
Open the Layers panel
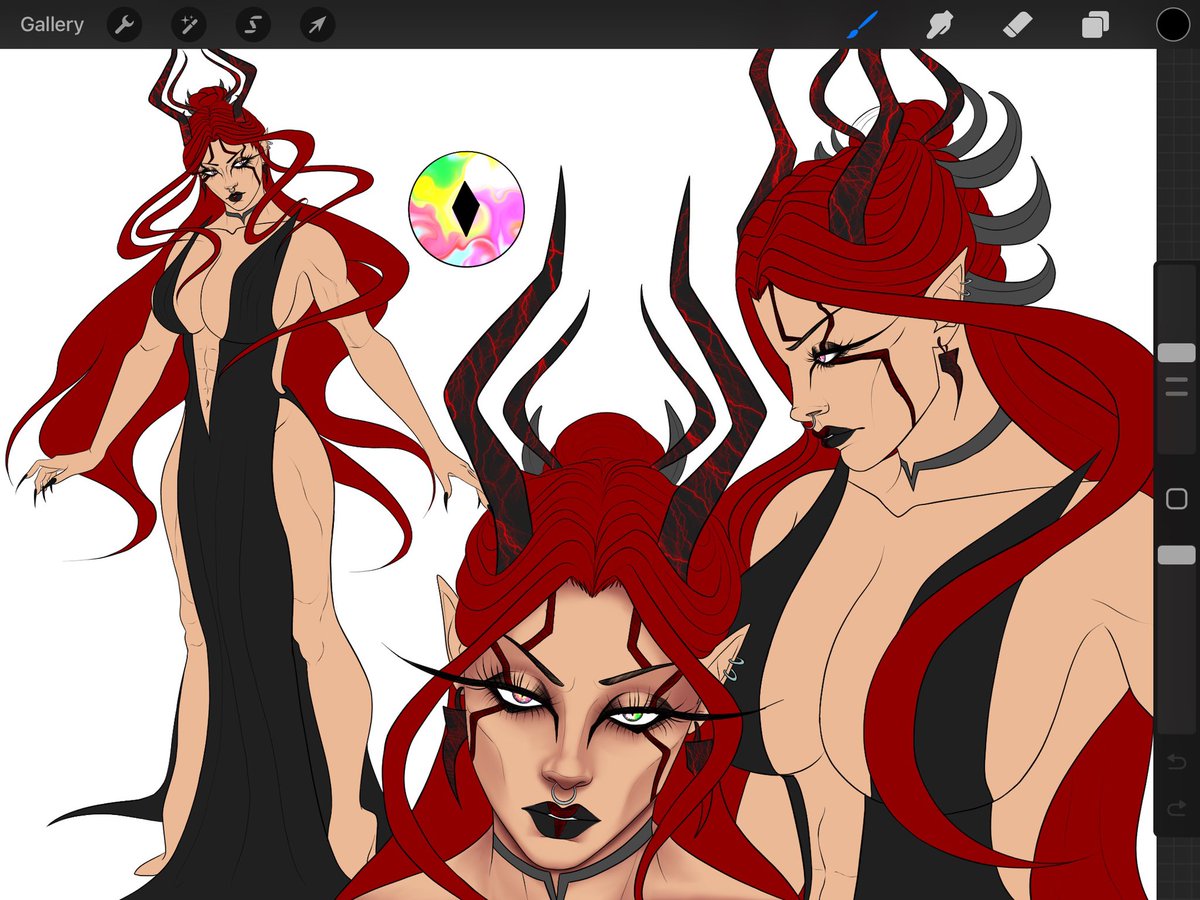(x=1095, y=24)
